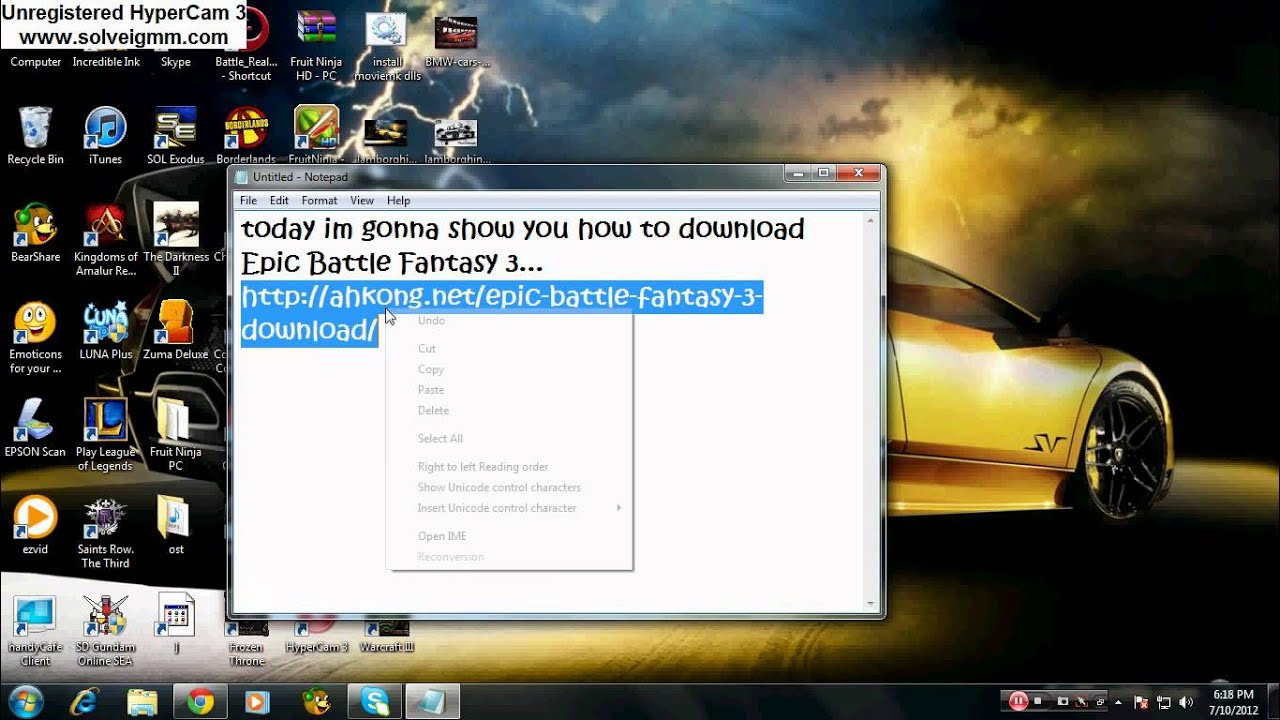The image size is (1280, 720).
Task: Expand Insert Unicode control character submenu
Action: point(509,508)
